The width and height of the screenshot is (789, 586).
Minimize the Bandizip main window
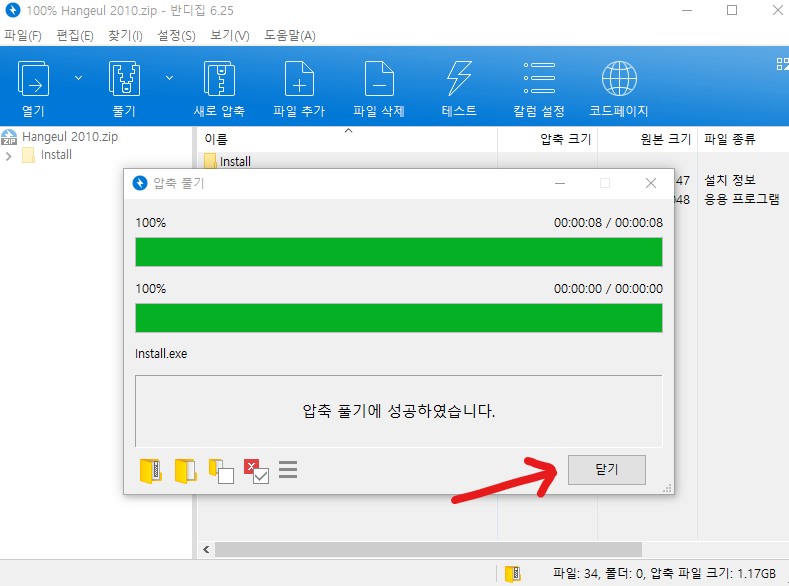pos(687,10)
